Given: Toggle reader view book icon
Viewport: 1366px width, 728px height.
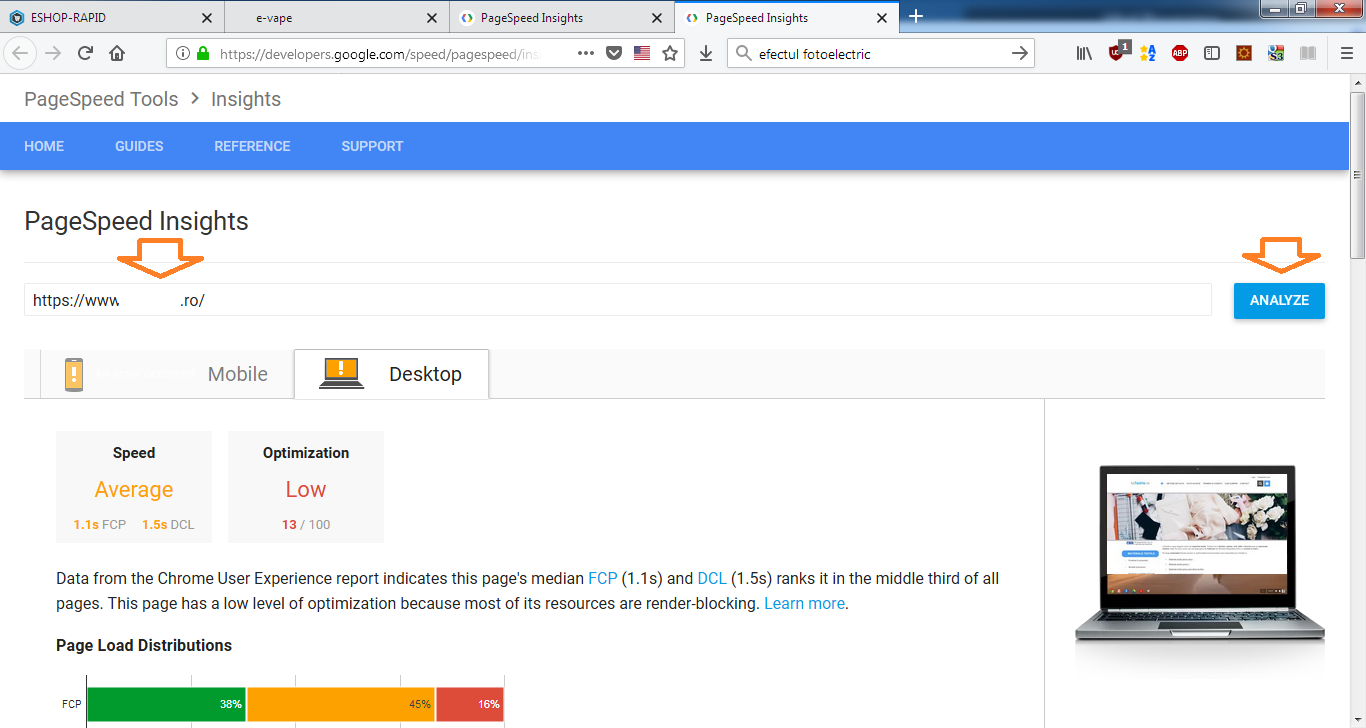Looking at the screenshot, I should (1308, 54).
